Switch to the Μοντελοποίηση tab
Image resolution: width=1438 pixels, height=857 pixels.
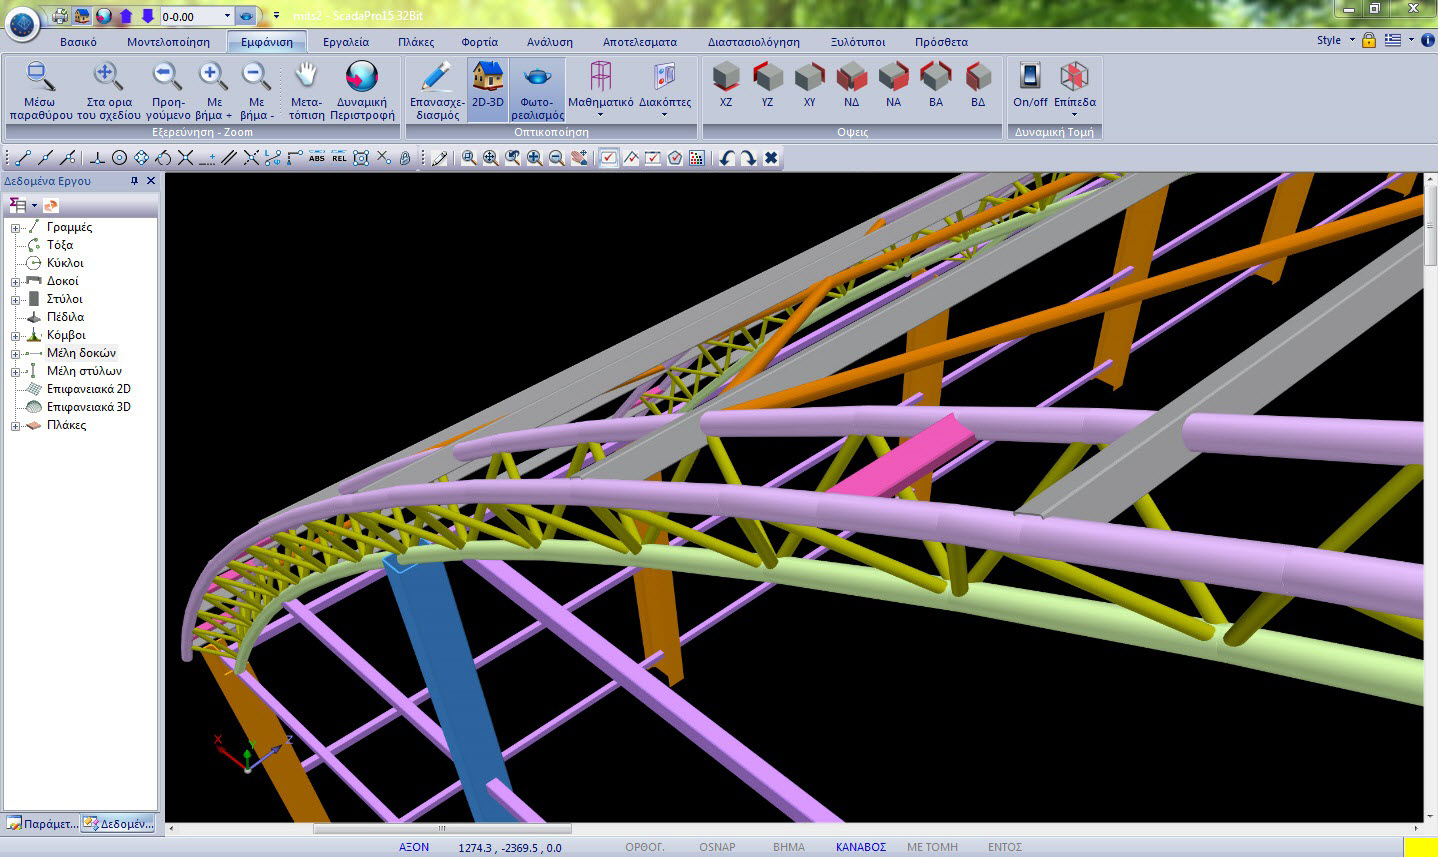(168, 42)
